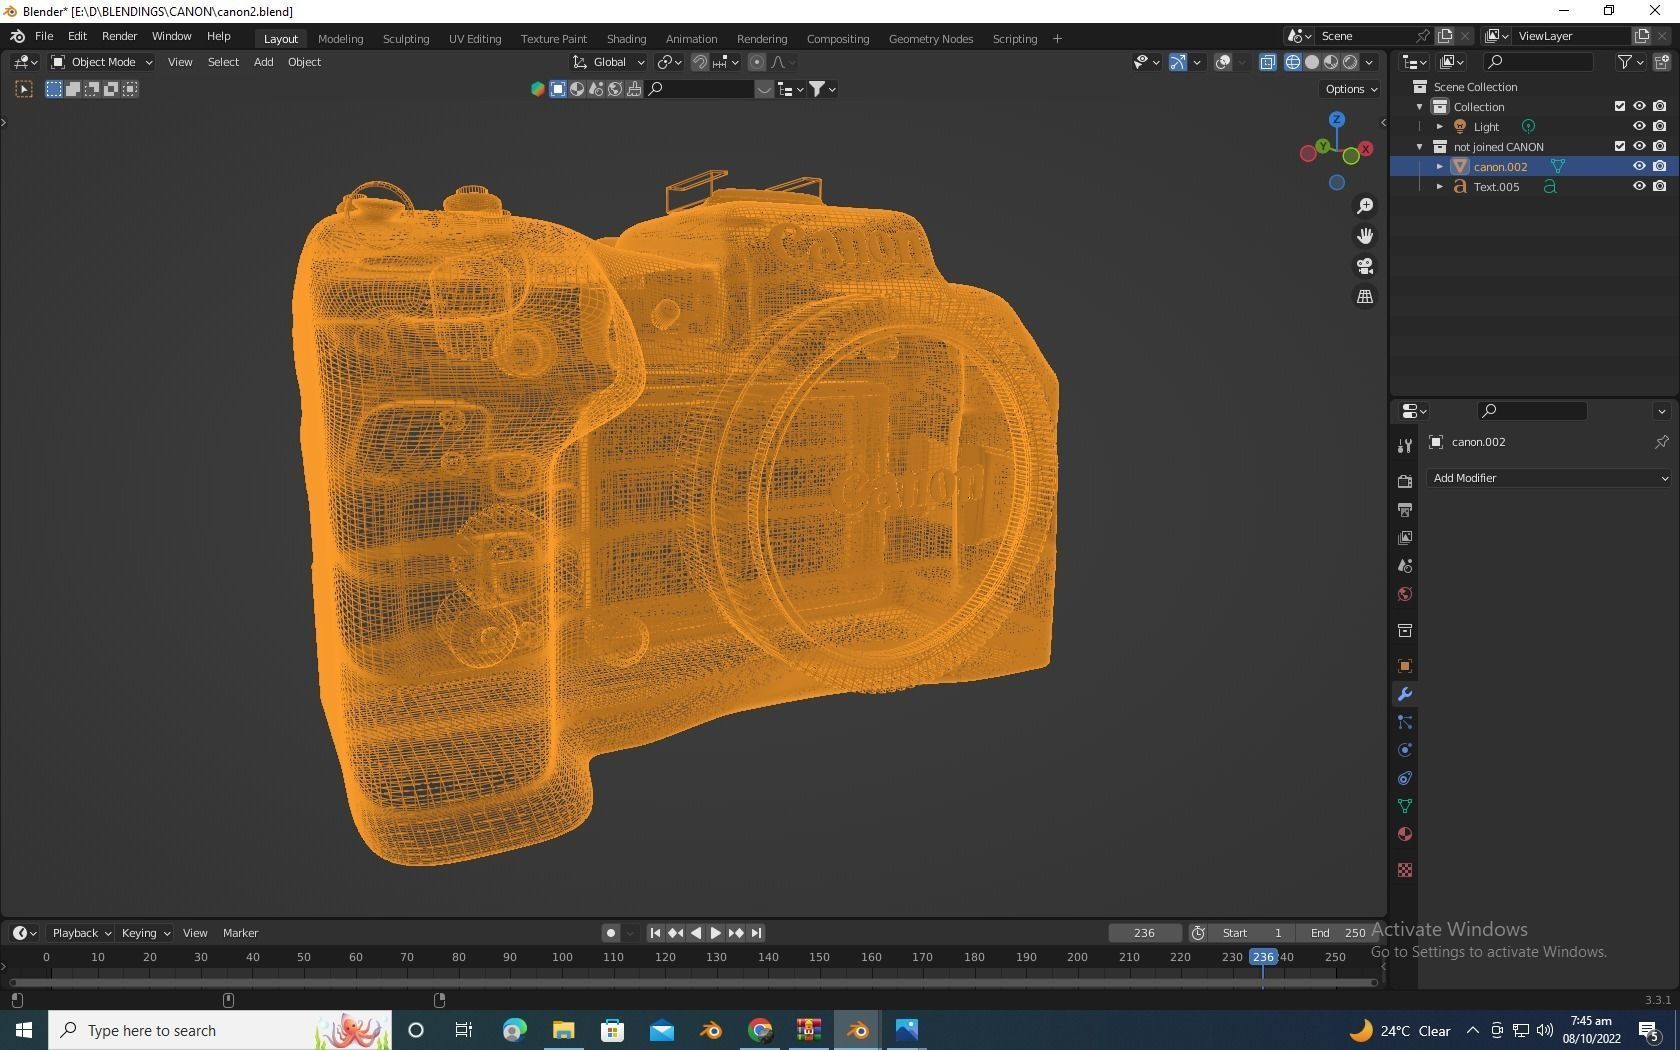Open the Object Mode dropdown
This screenshot has height=1050, width=1680.
click(102, 62)
